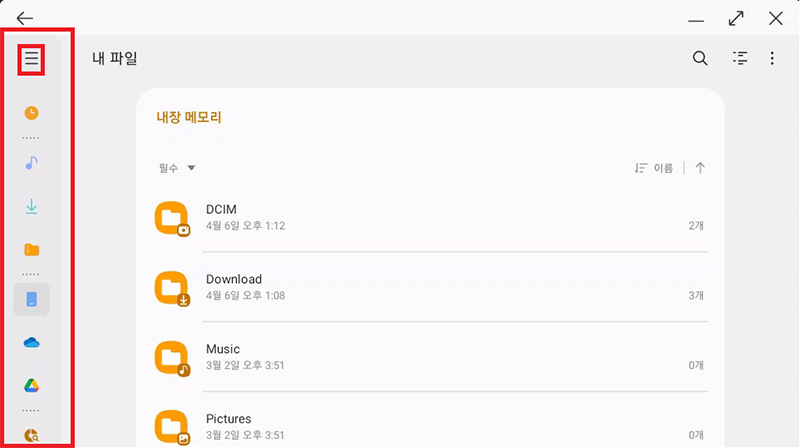The image size is (800, 448).
Task: Open the hamburger navigation menu
Action: (x=32, y=60)
